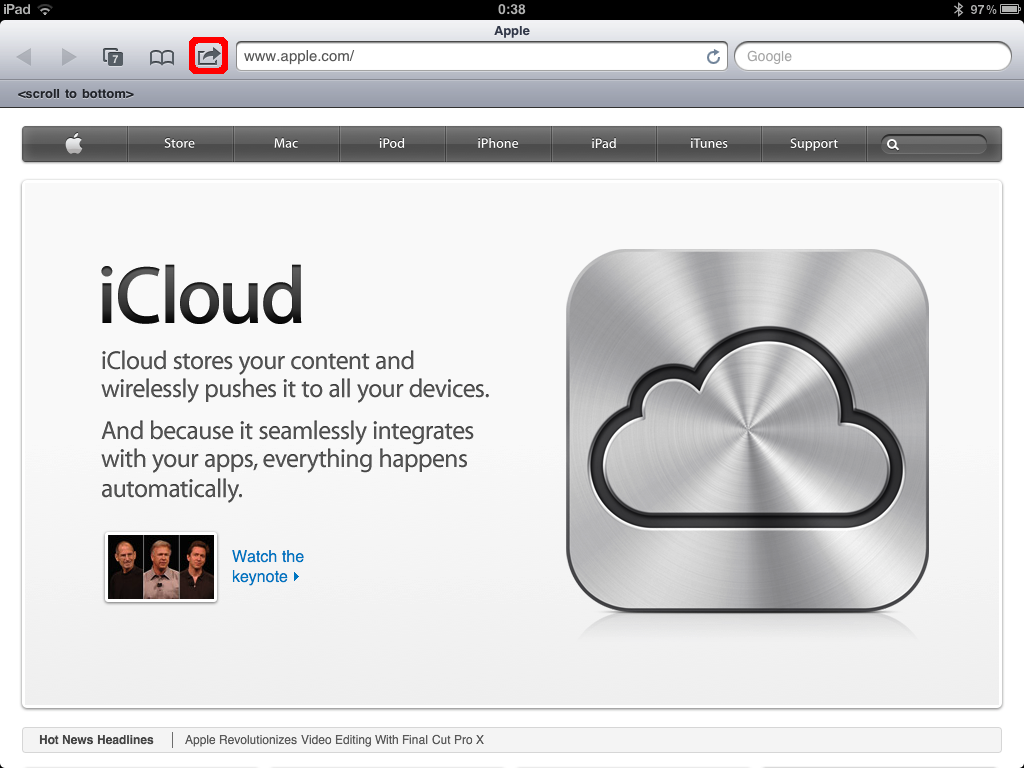Visit the Support section
1024x768 pixels.
point(814,144)
